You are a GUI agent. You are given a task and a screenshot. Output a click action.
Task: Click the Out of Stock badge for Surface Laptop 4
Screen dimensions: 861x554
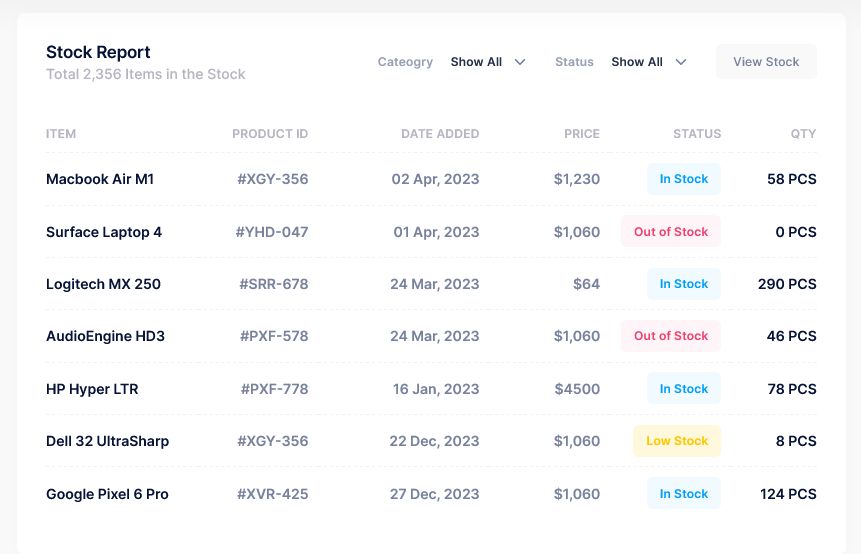[671, 231]
